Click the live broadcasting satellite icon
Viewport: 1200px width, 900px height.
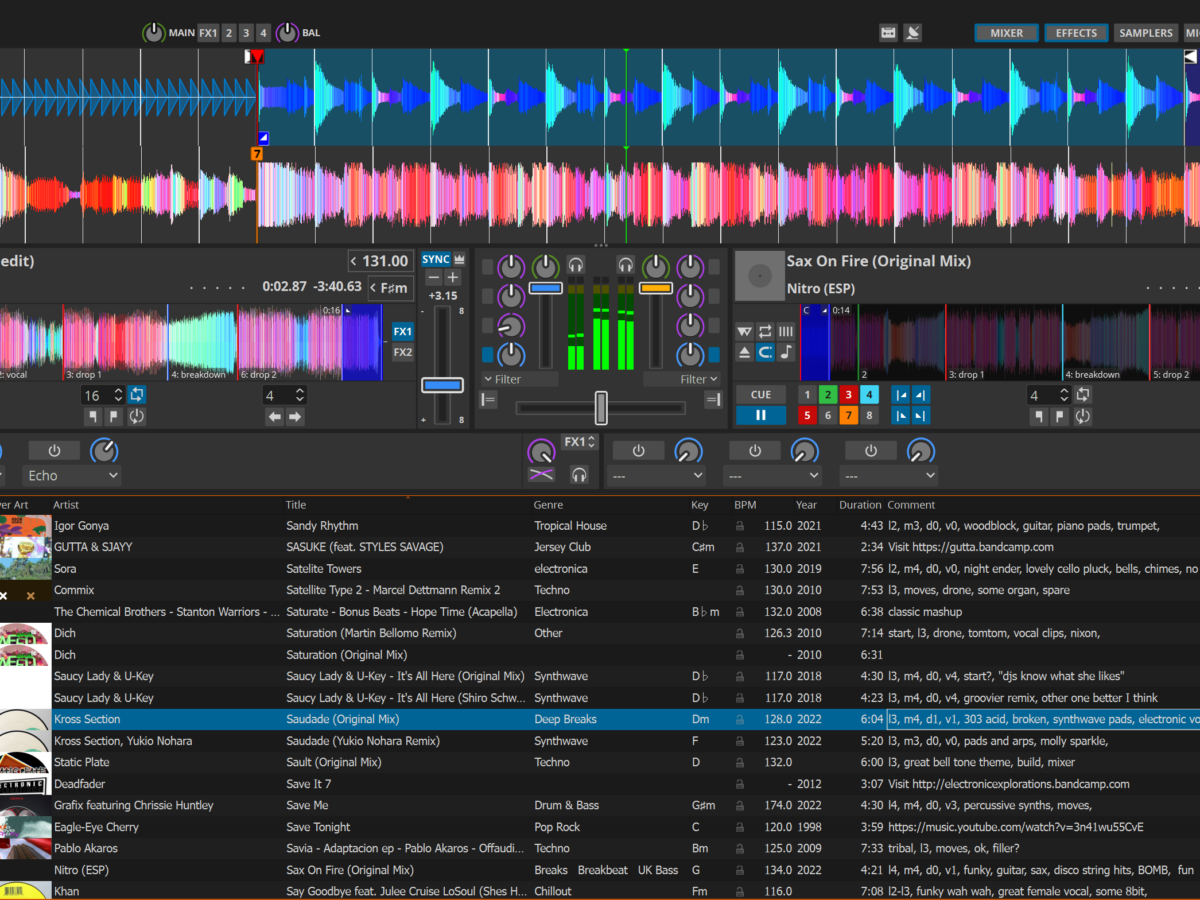pos(912,33)
